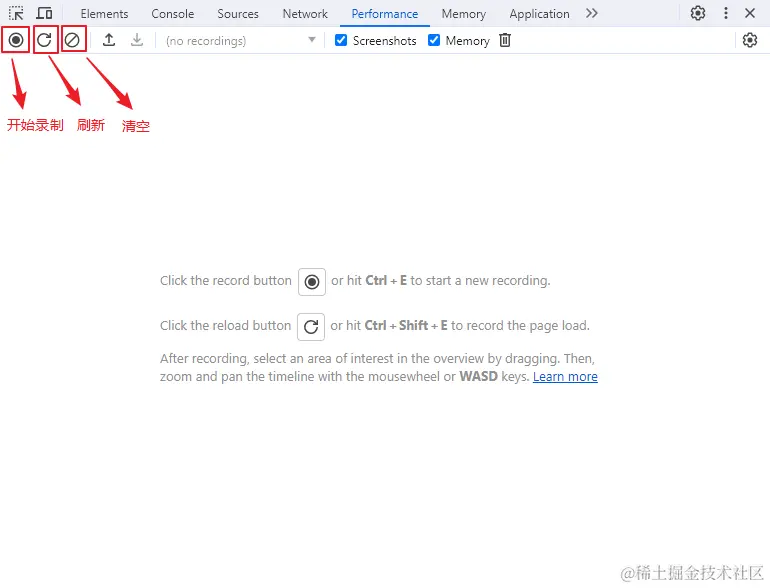
Task: Start recording with the toolbar record button
Action: click(x=16, y=40)
